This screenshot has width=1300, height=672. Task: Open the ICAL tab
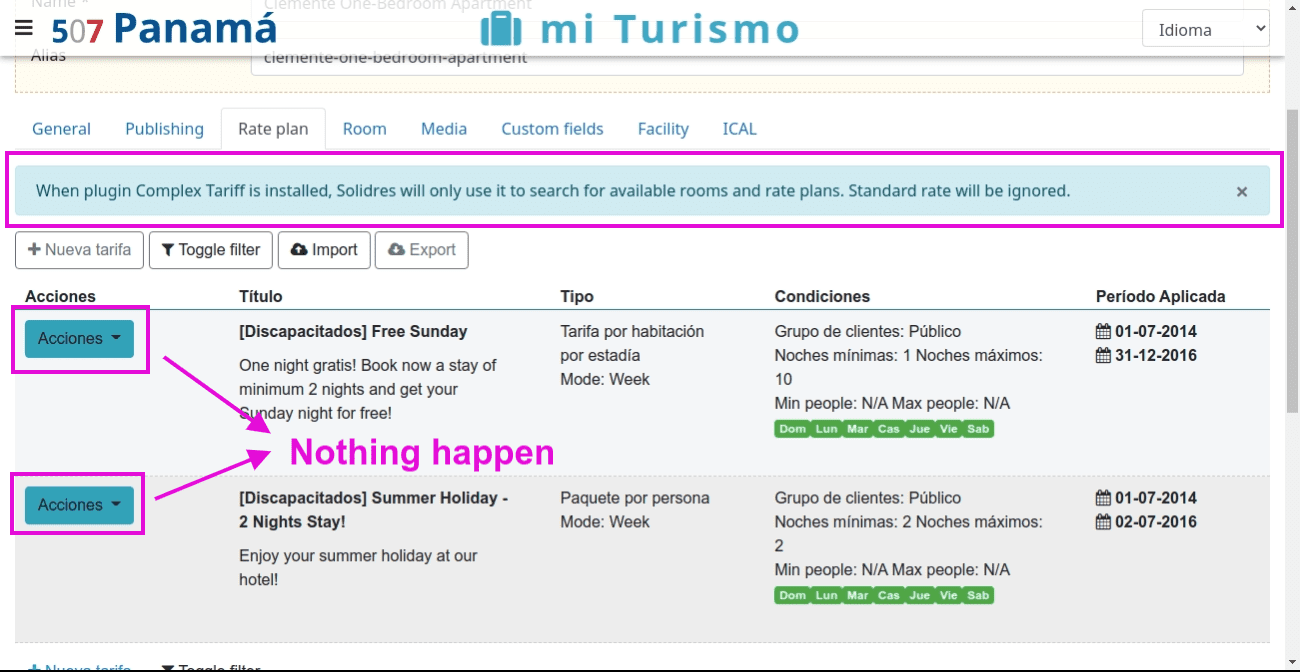pos(739,129)
